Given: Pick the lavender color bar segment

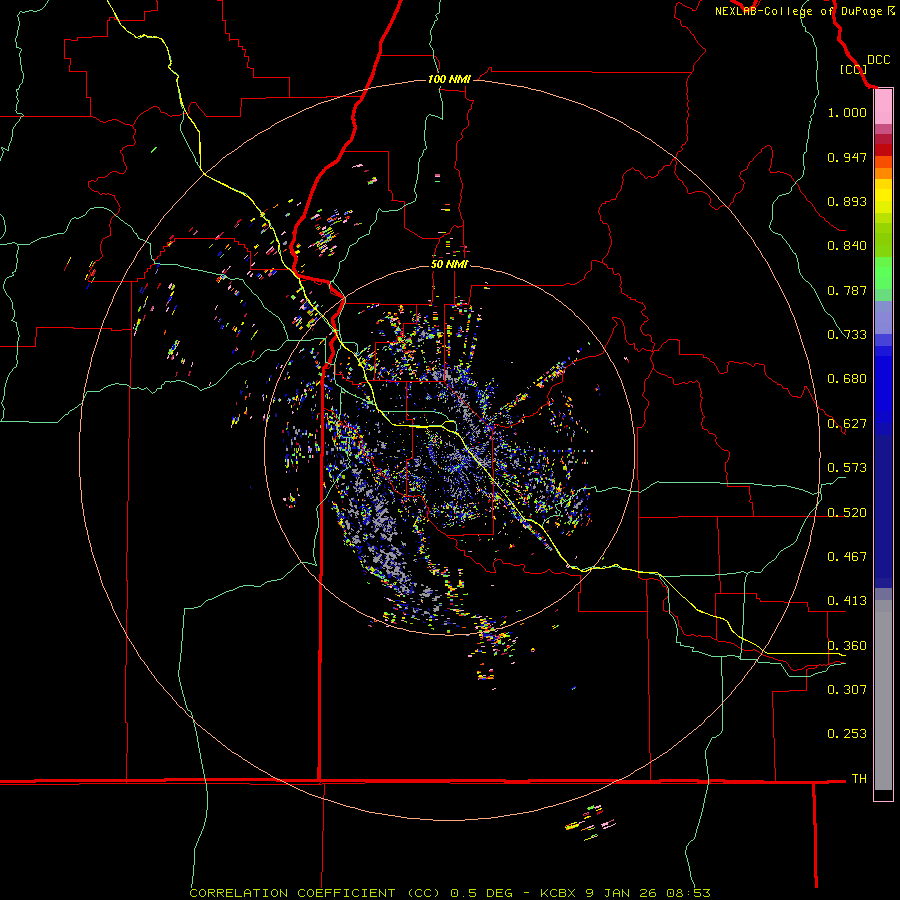Looking at the screenshot, I should point(883,317).
